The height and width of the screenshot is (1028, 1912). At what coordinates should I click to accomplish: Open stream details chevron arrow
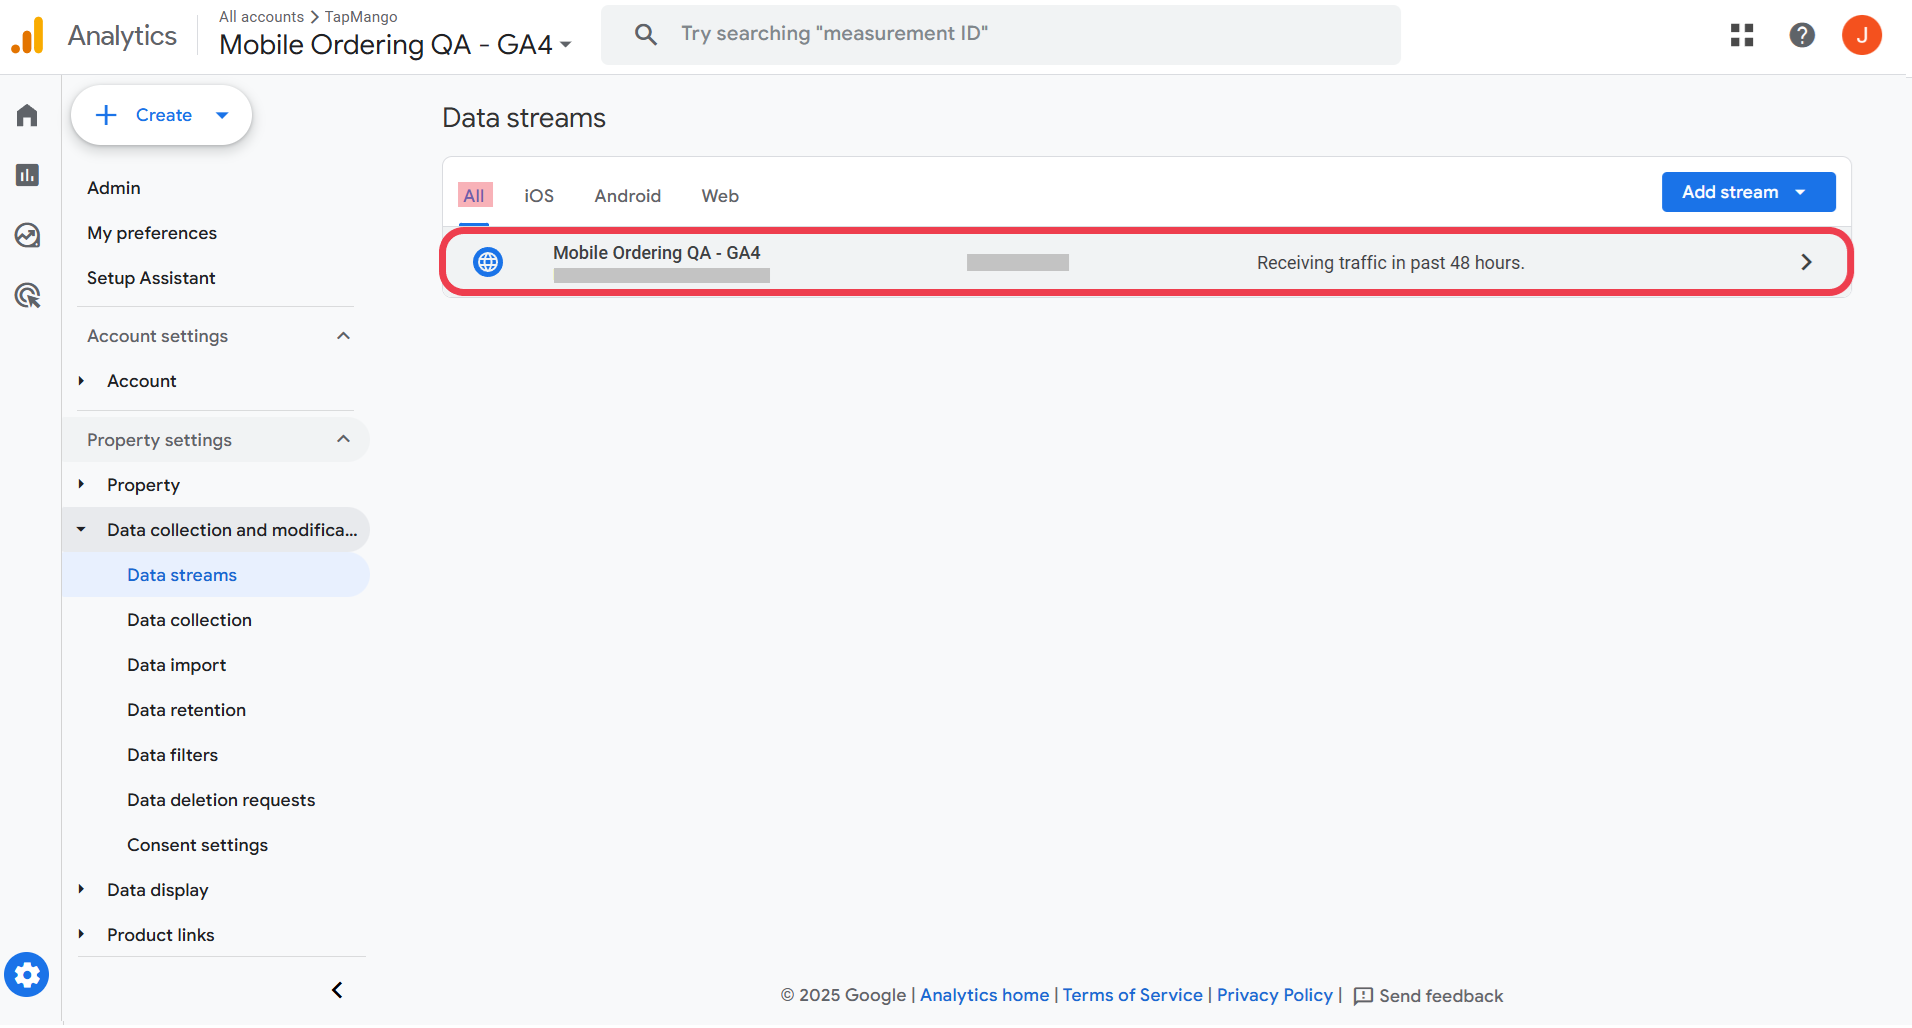(1806, 262)
